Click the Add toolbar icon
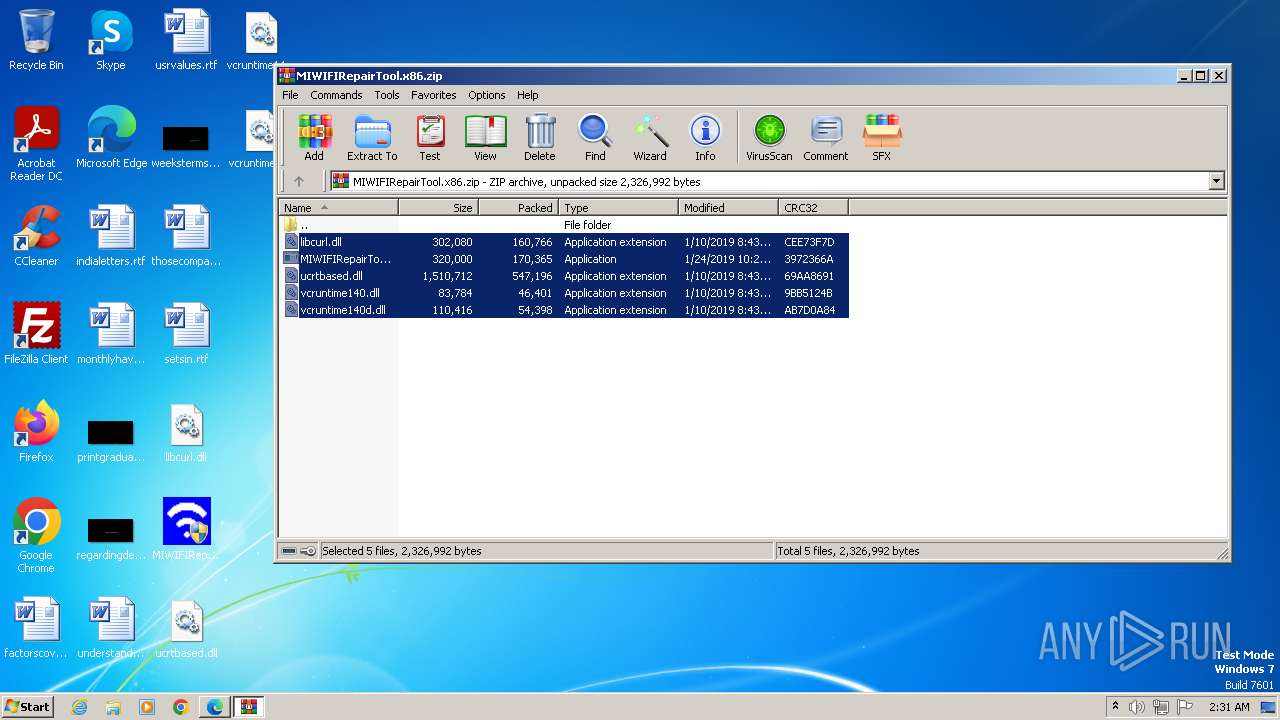The height and width of the screenshot is (720, 1280). 314,138
